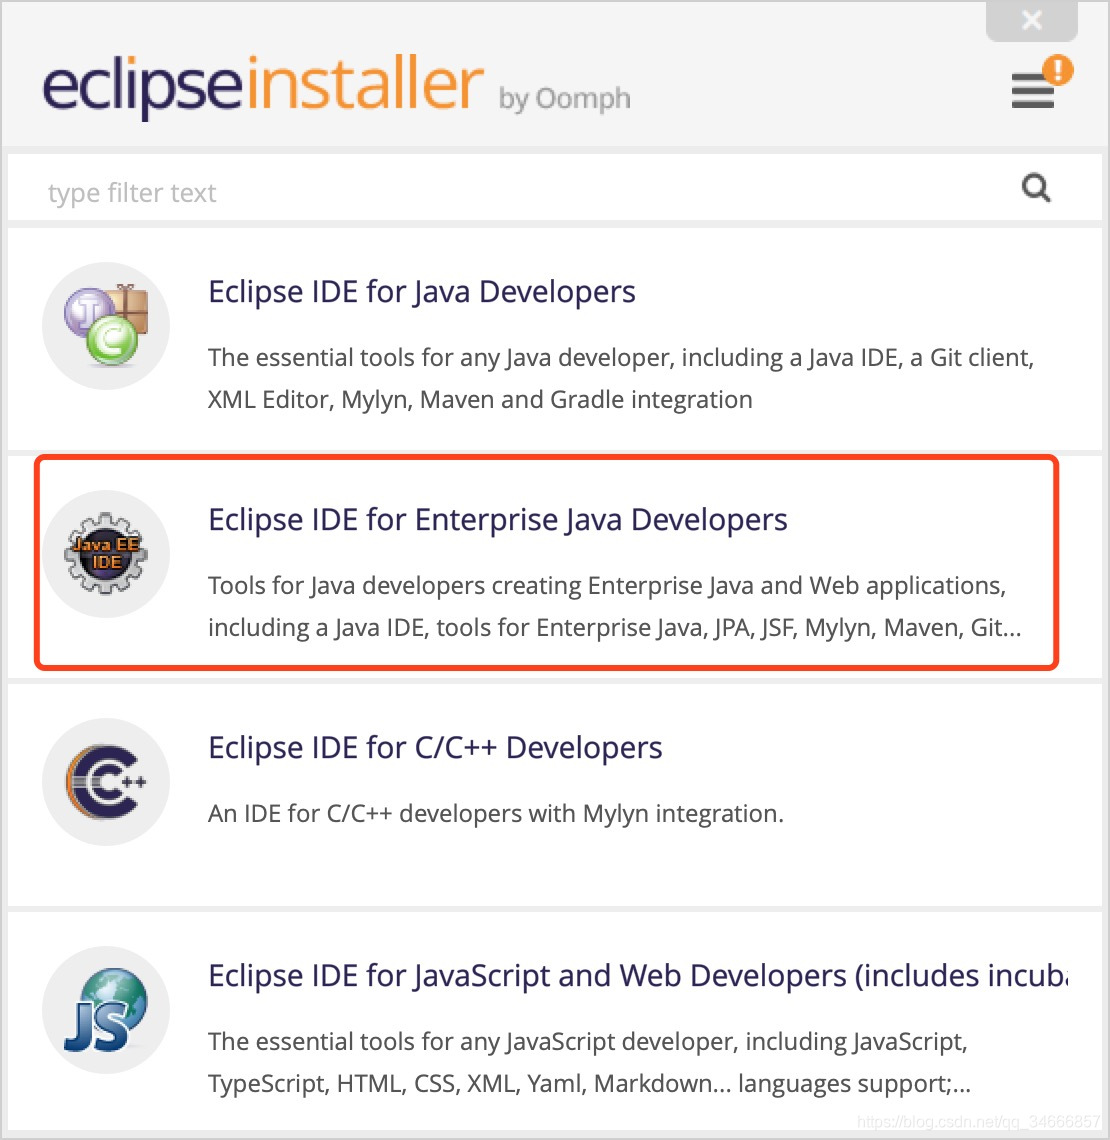The height and width of the screenshot is (1140, 1110).
Task: Click the magnifying glass search icon
Action: [1036, 188]
